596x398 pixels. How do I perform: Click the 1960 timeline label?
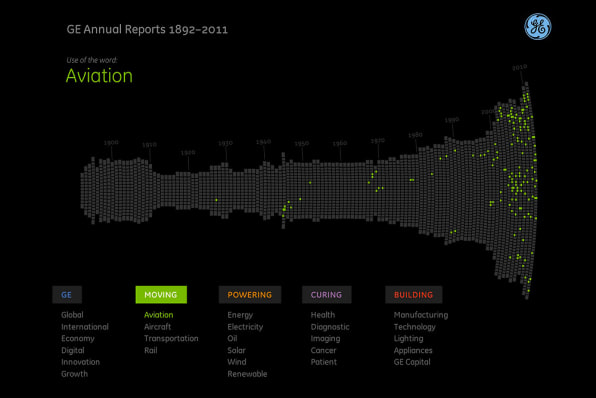[340, 143]
